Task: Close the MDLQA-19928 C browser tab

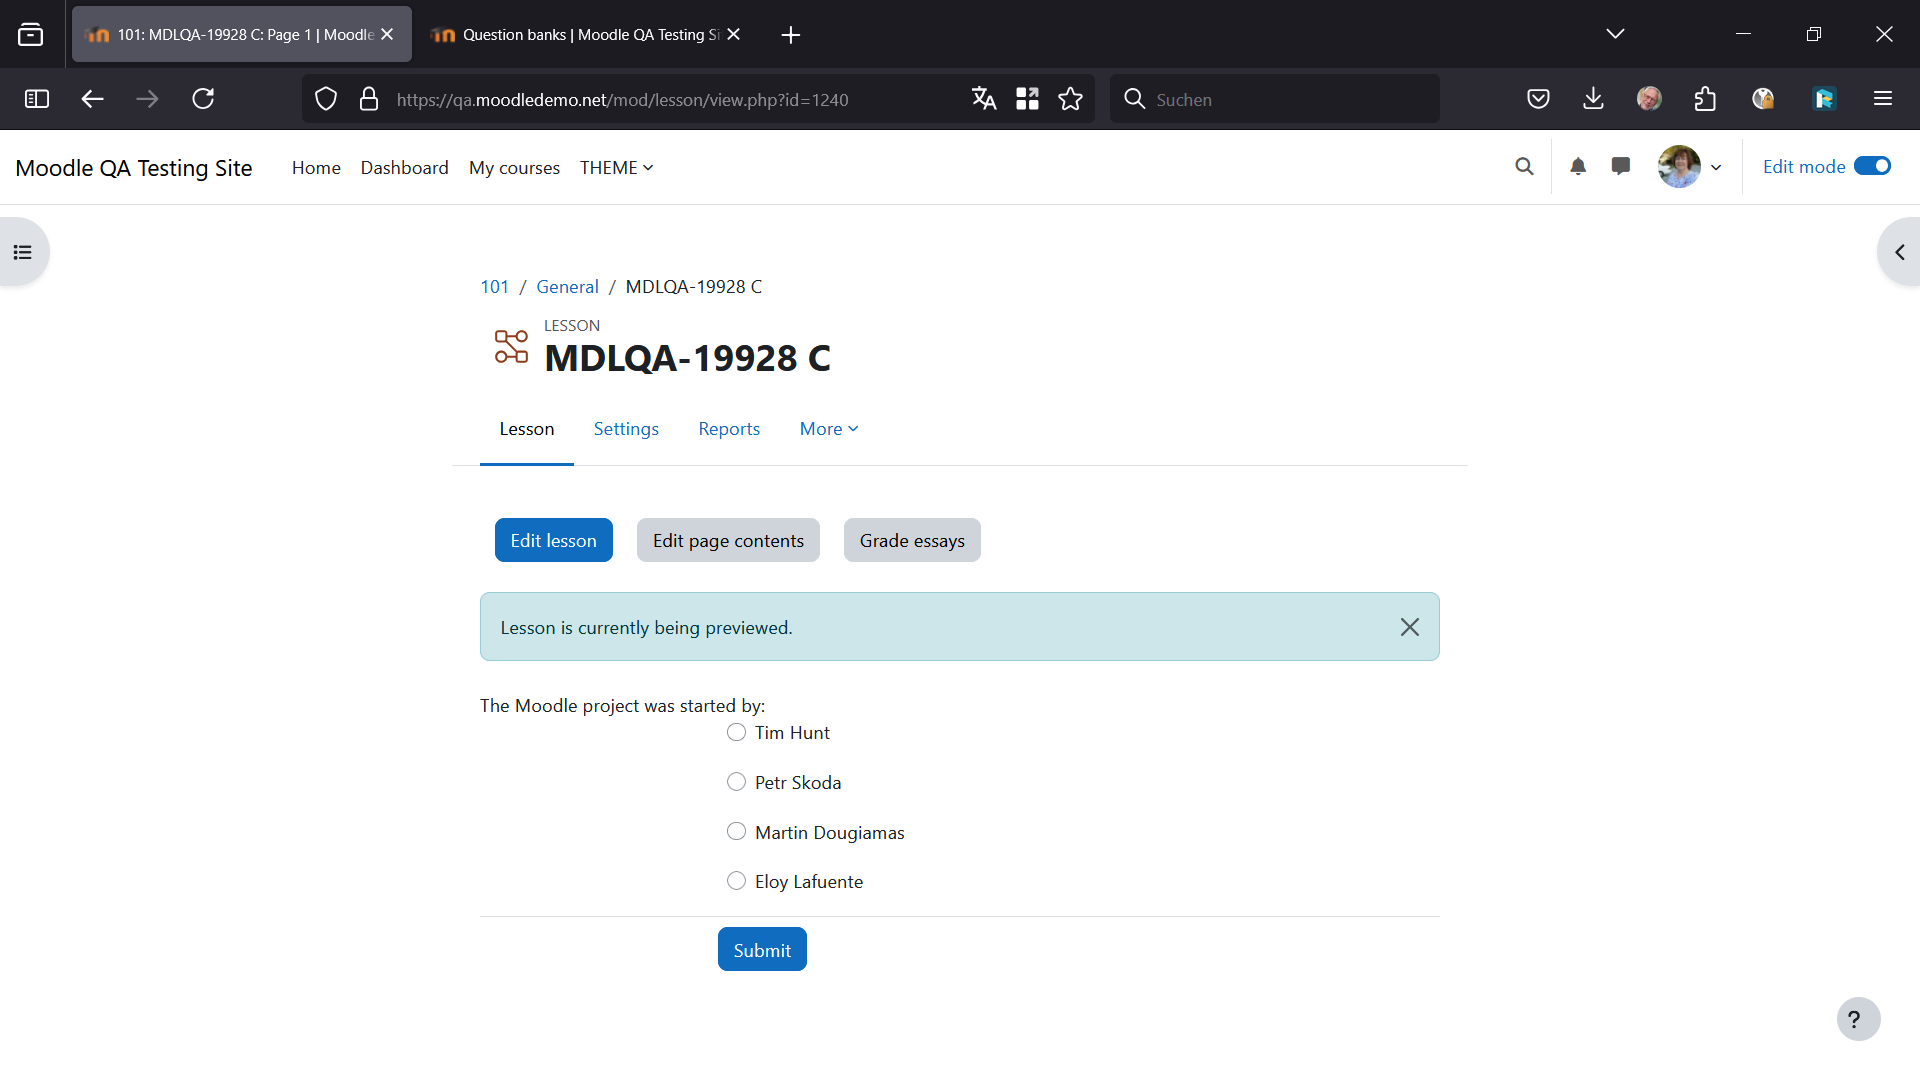Action: (x=387, y=34)
